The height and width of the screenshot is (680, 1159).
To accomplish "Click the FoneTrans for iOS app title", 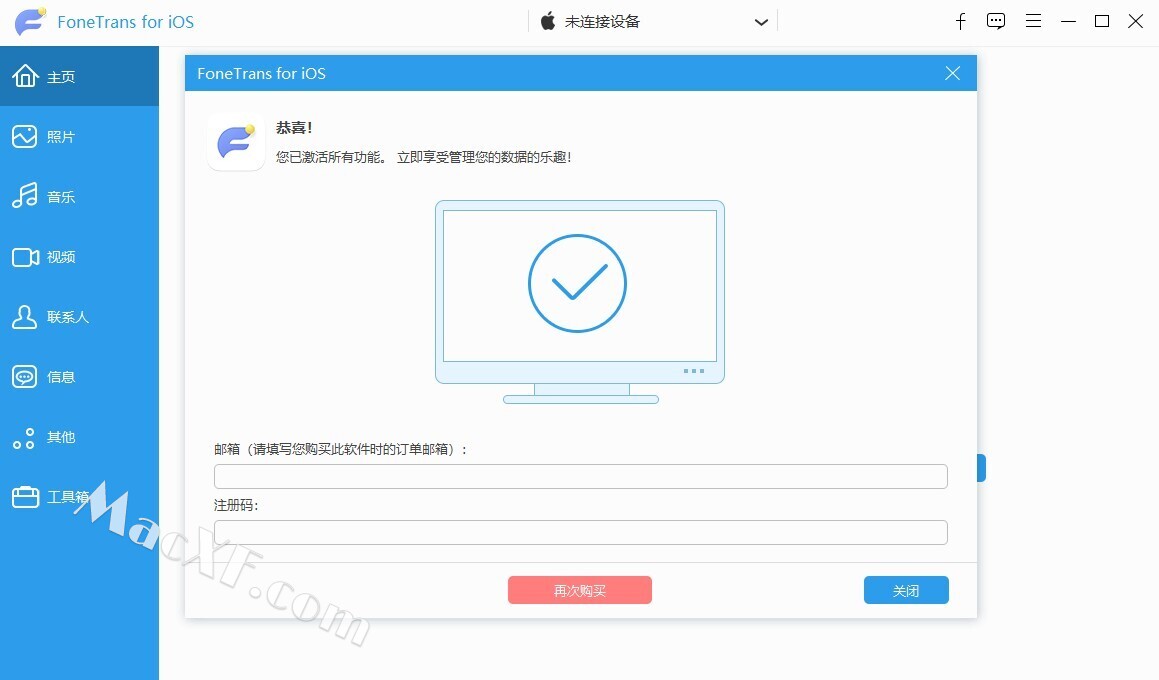I will tap(126, 22).
